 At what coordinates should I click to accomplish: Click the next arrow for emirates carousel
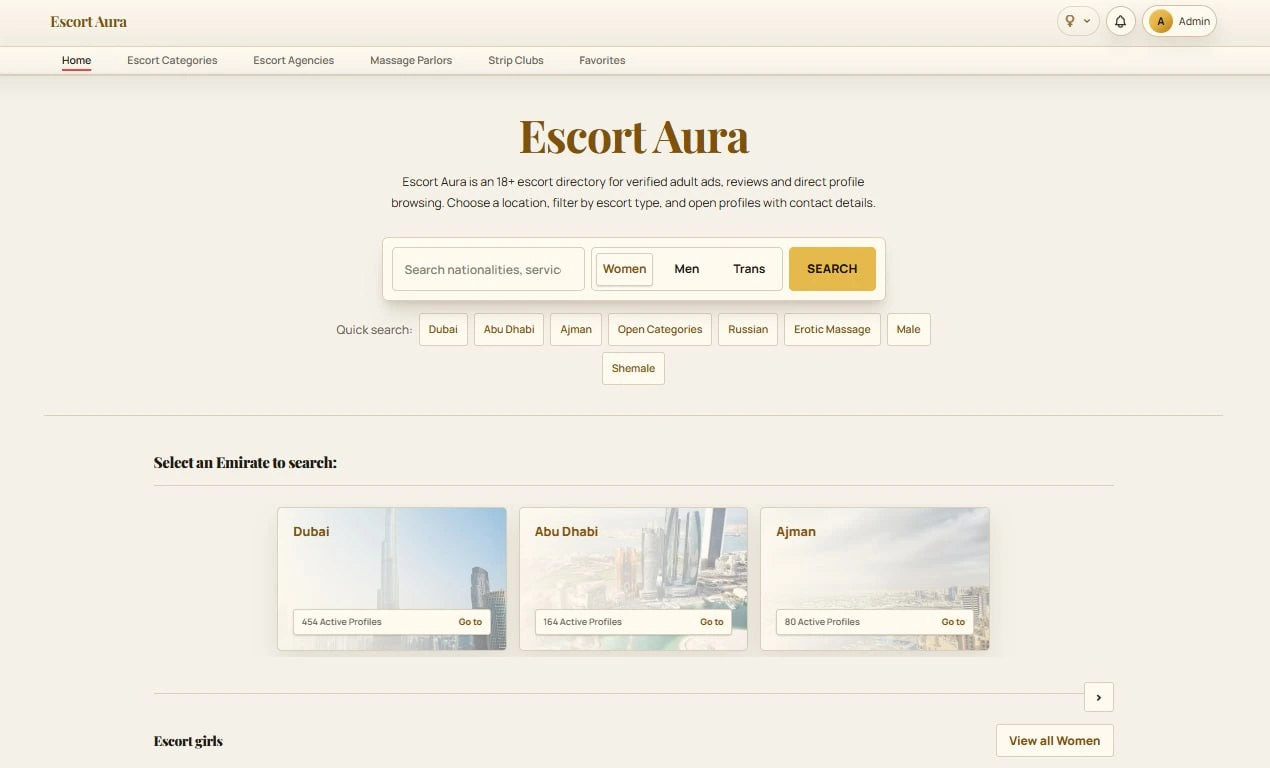pyautogui.click(x=1099, y=697)
